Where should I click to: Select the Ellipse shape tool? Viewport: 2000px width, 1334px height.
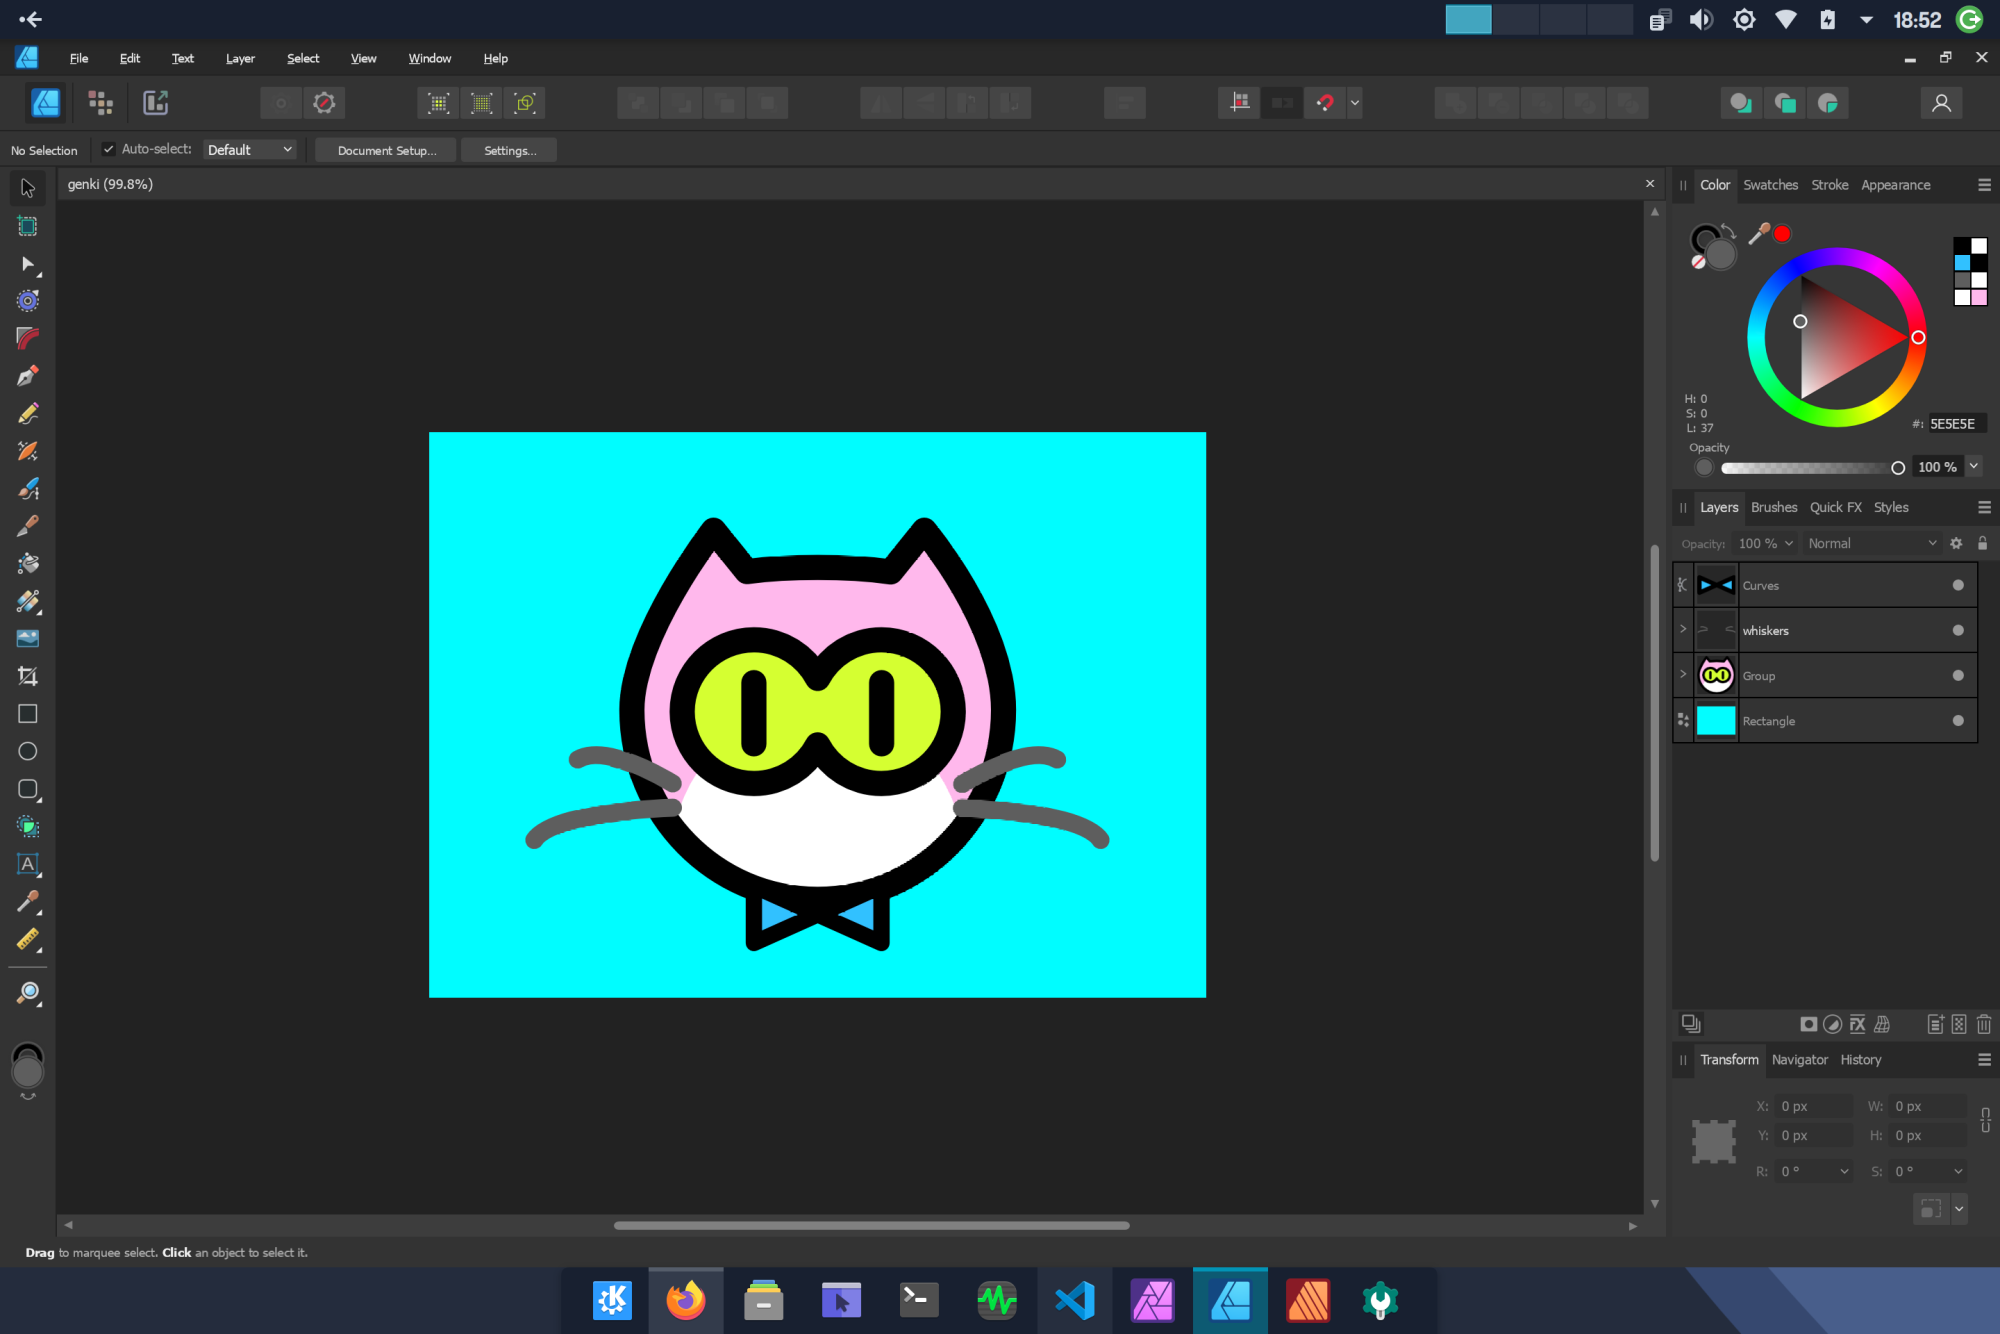28,751
